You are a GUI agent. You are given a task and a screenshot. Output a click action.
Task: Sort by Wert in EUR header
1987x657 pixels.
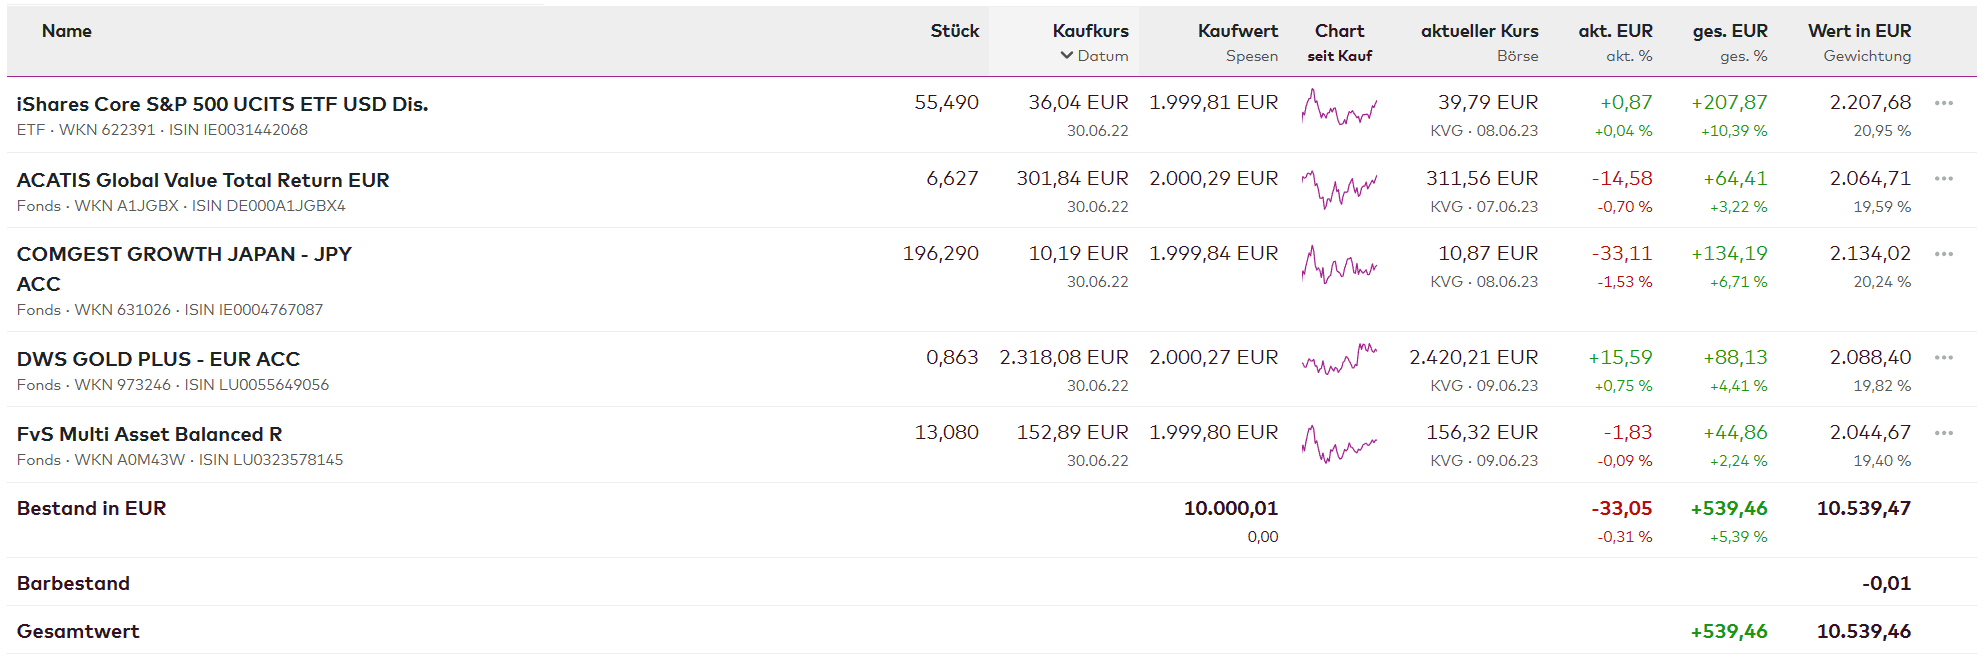1859,31
